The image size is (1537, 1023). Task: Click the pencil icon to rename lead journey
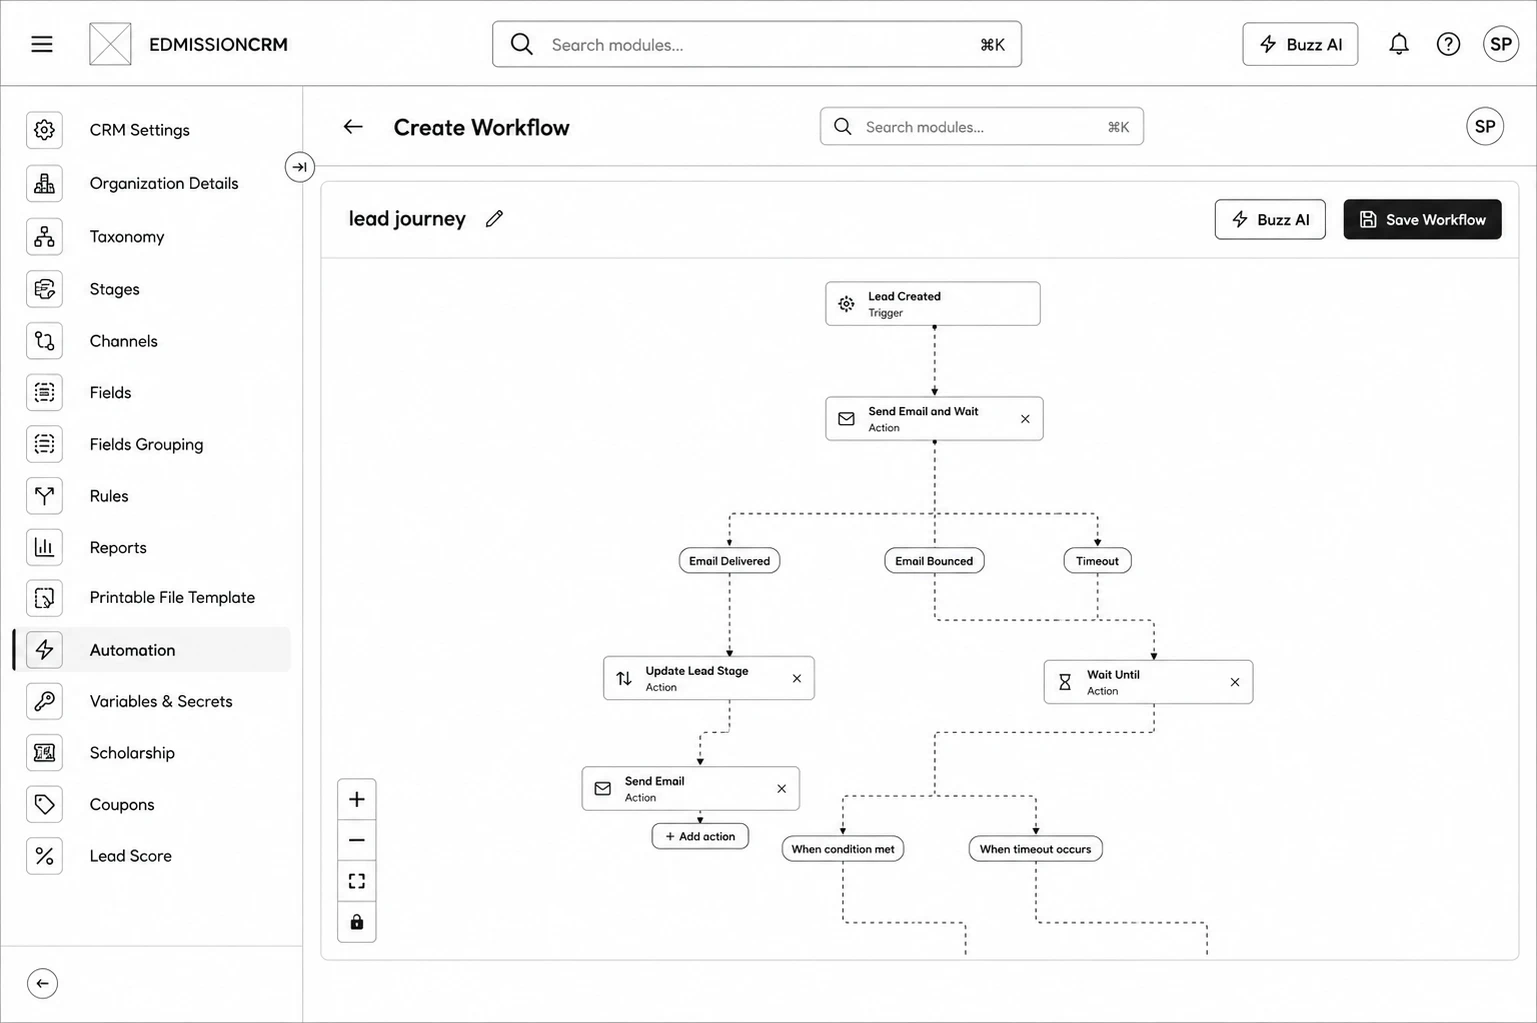(494, 219)
